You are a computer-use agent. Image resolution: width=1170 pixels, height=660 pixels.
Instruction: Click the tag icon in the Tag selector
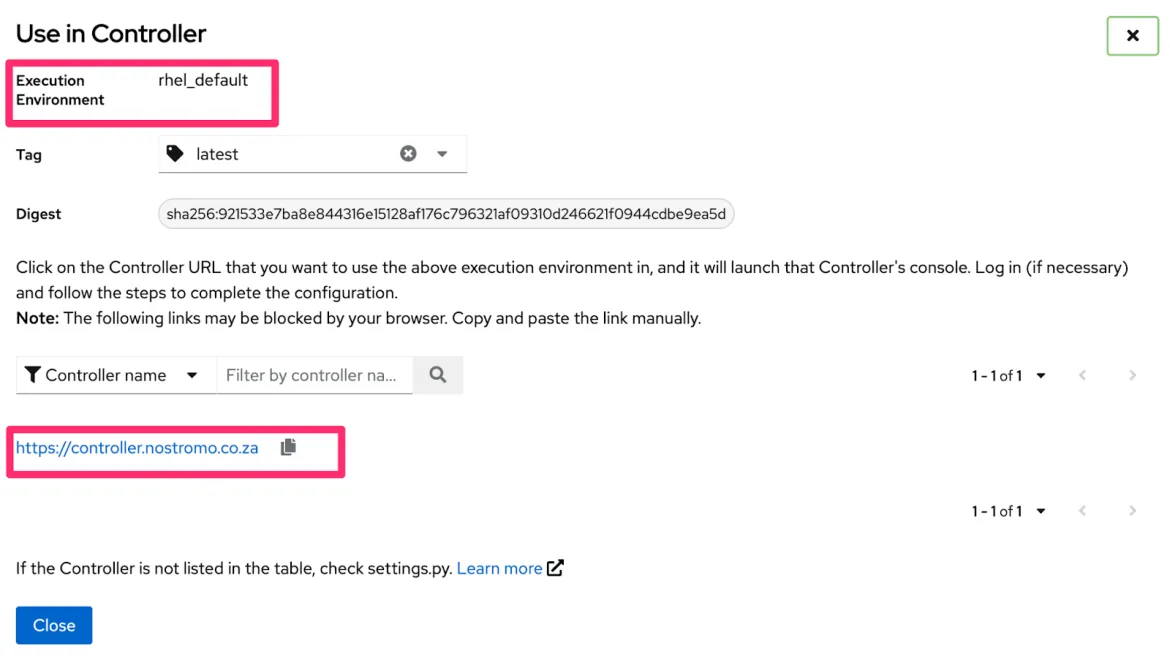[175, 154]
